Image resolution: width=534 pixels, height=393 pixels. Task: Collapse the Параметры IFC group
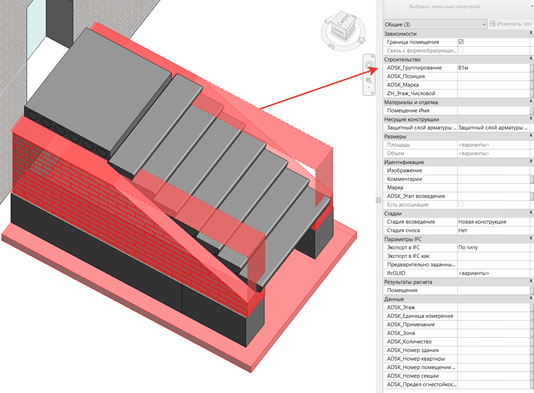(x=531, y=239)
